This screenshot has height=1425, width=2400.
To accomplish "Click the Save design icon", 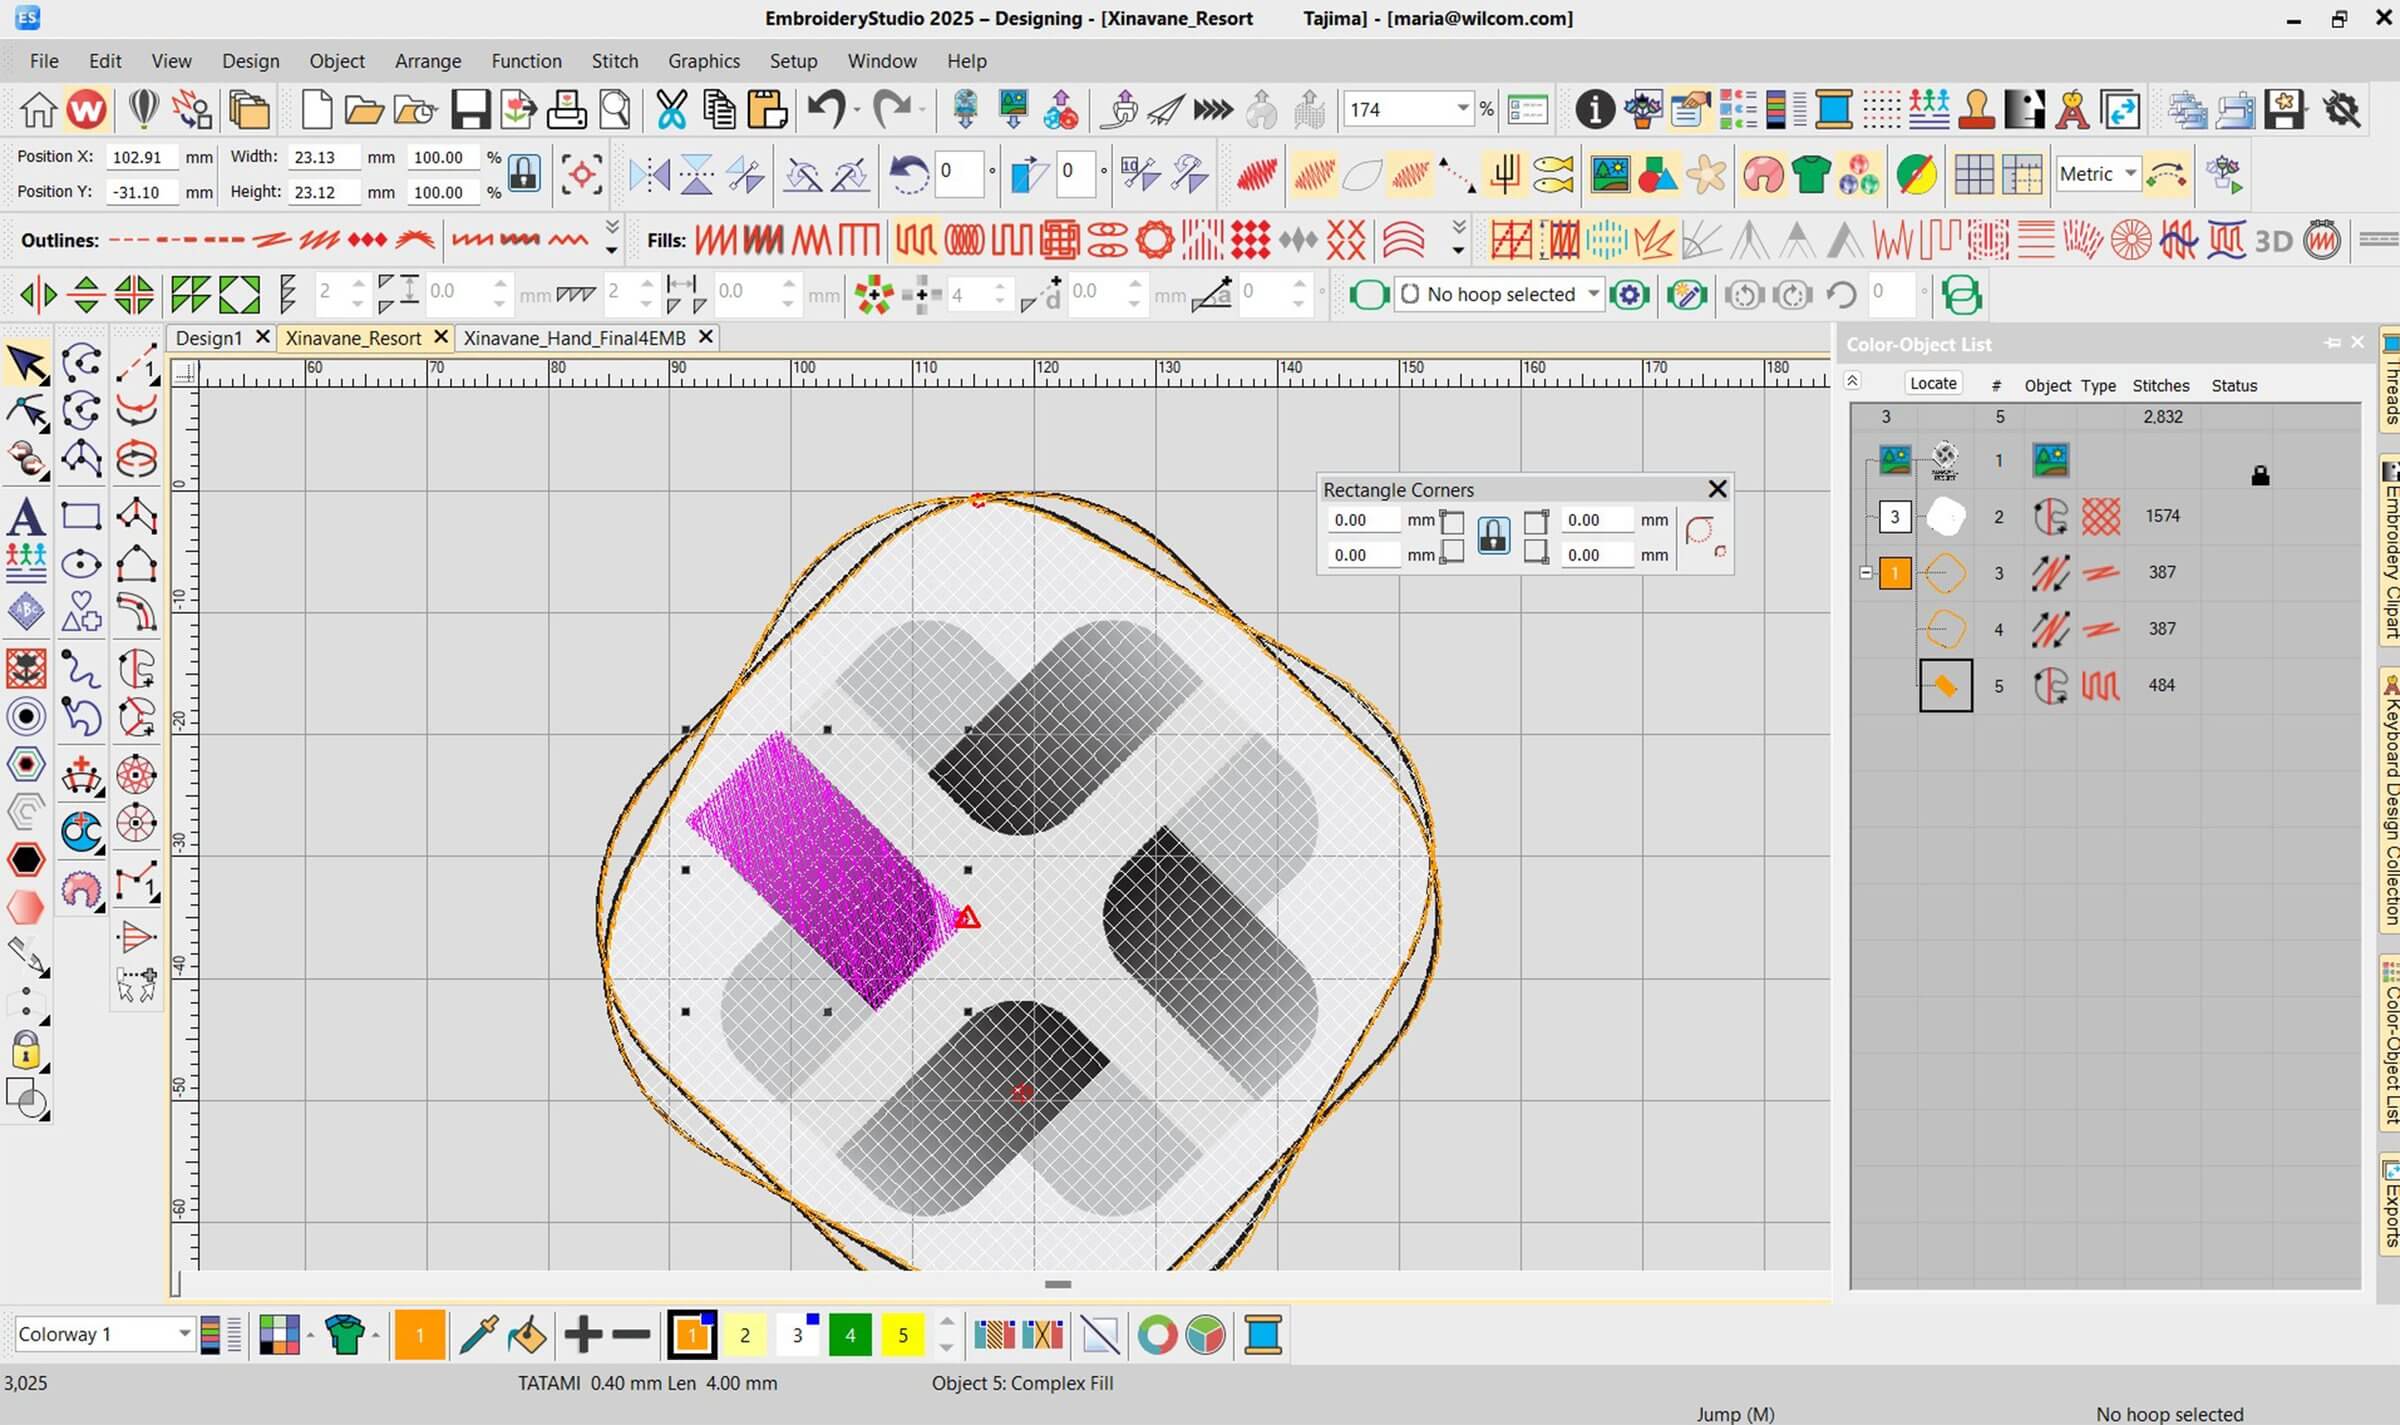I will tap(470, 110).
